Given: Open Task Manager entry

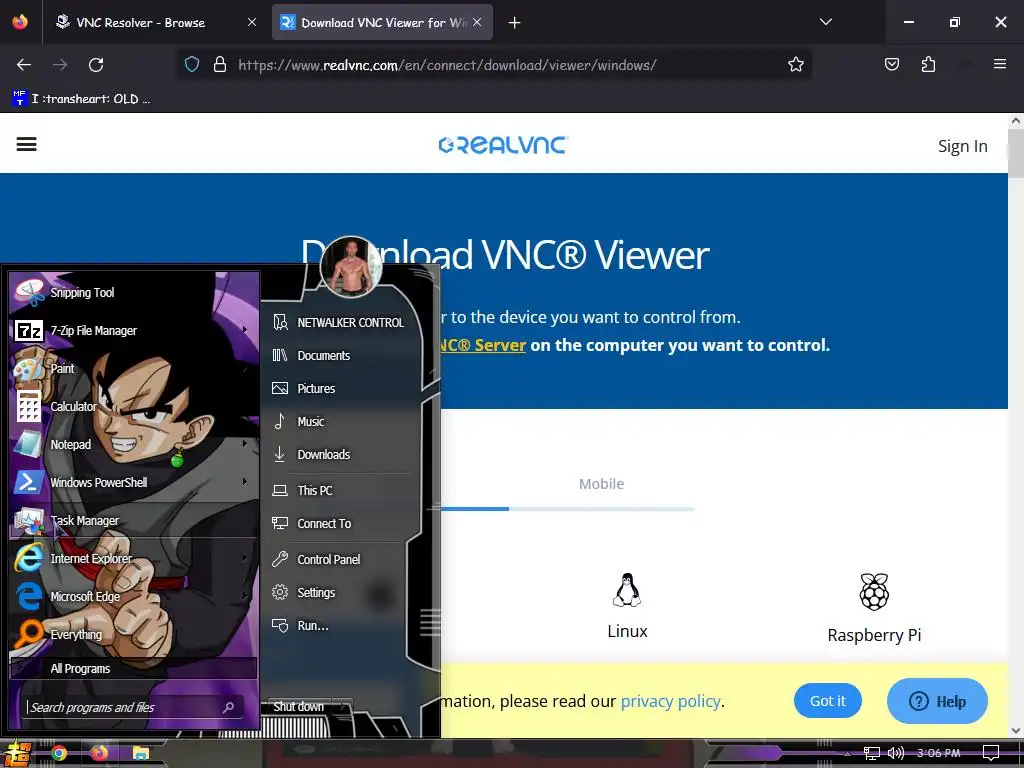Looking at the screenshot, I should [133, 520].
